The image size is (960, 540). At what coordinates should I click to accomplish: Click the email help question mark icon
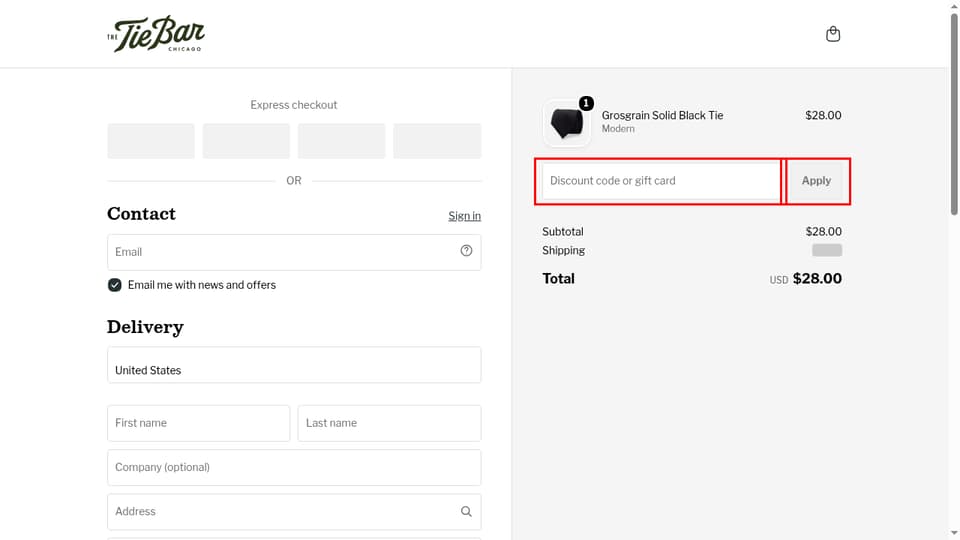point(467,250)
